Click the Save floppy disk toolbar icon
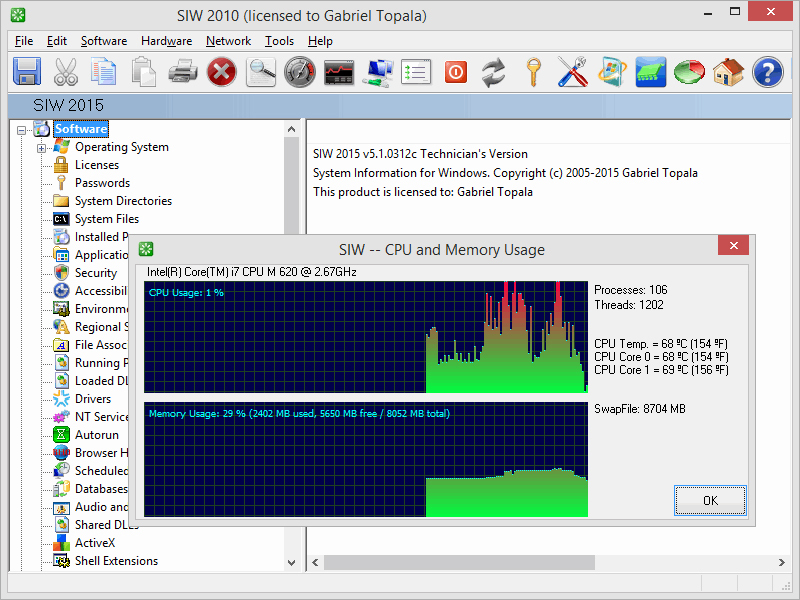This screenshot has width=800, height=600. tap(27, 72)
